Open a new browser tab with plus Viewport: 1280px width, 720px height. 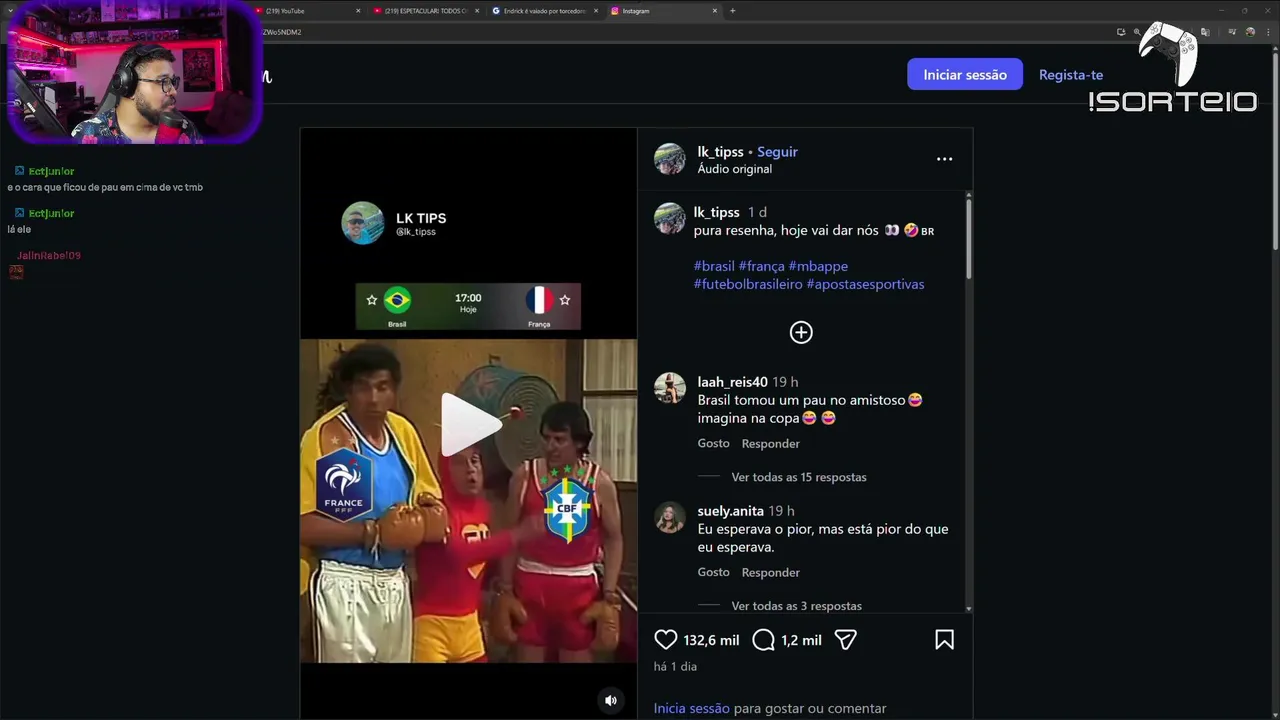tap(733, 11)
